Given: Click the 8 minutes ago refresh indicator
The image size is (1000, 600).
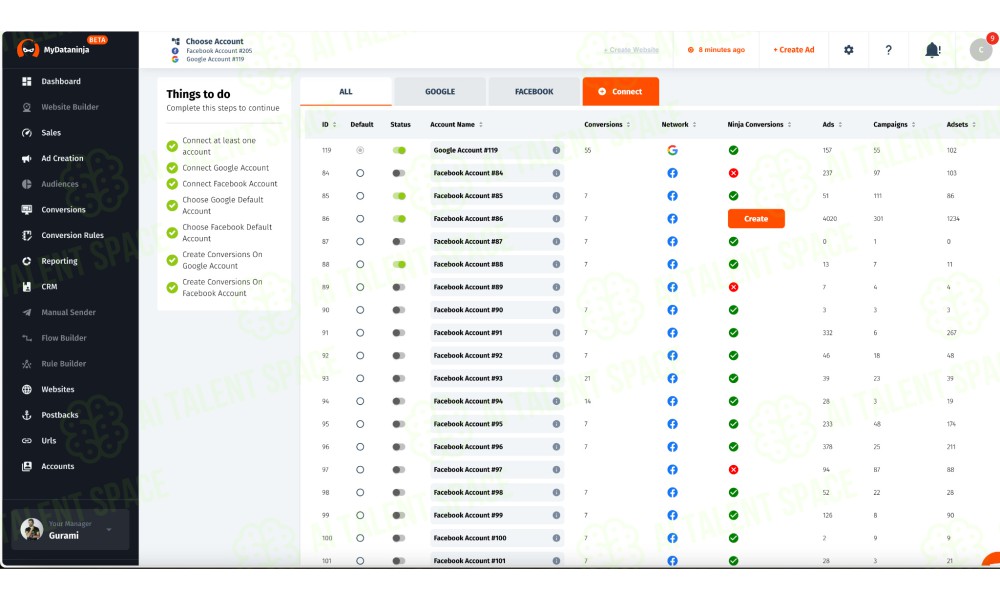Looking at the screenshot, I should [x=716, y=50].
